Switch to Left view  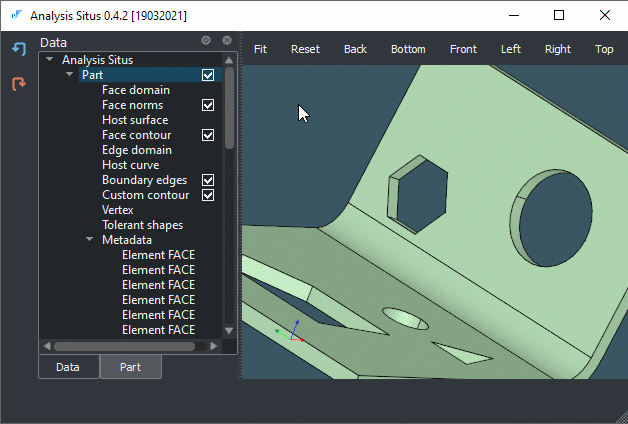pyautogui.click(x=511, y=49)
